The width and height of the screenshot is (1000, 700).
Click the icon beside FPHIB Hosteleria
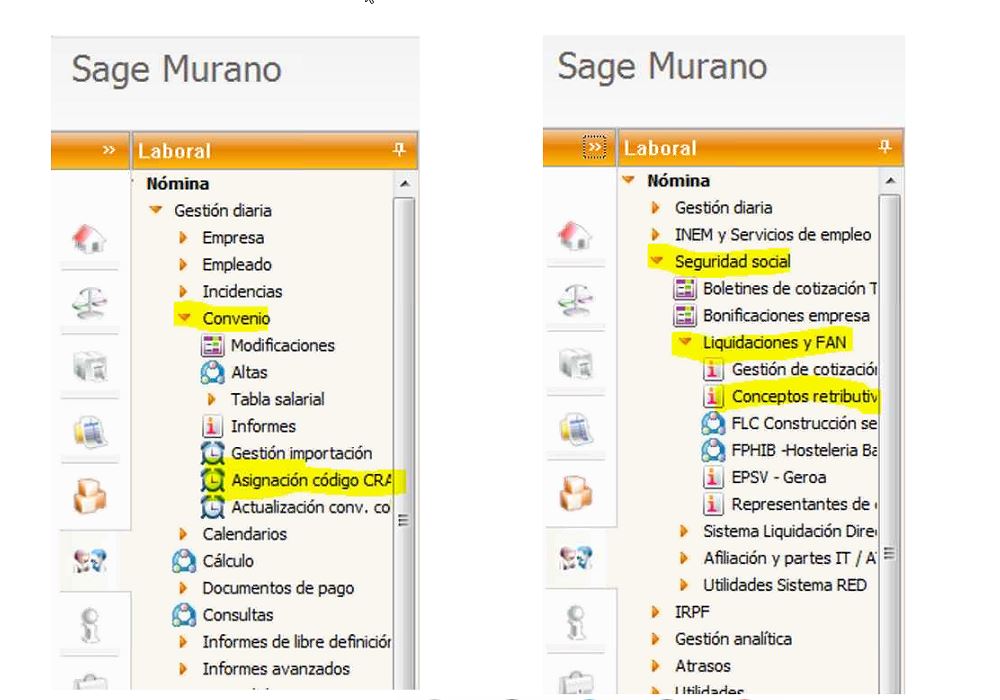click(713, 450)
